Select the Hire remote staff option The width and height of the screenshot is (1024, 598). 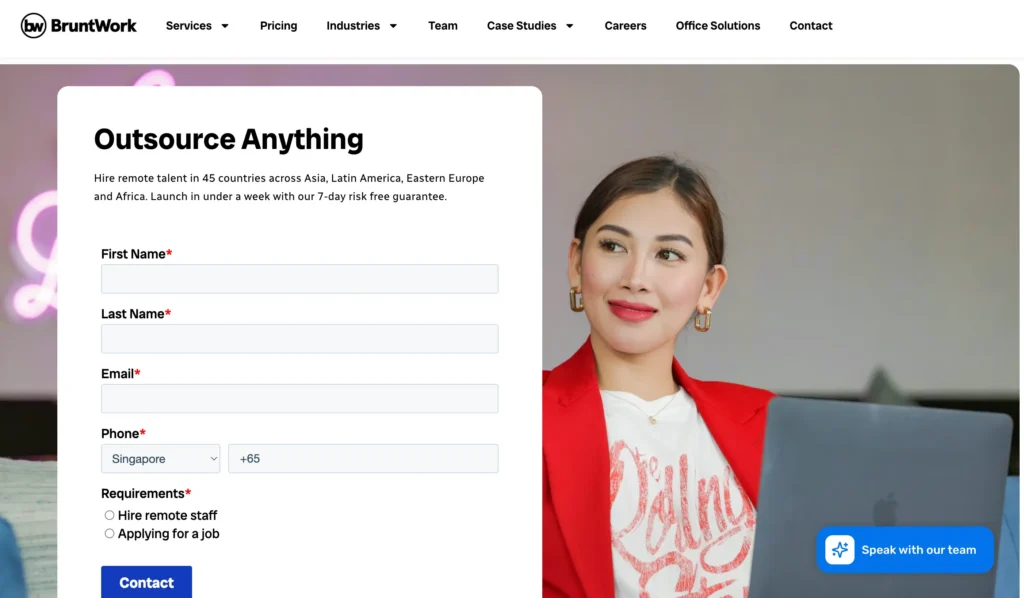coord(109,515)
